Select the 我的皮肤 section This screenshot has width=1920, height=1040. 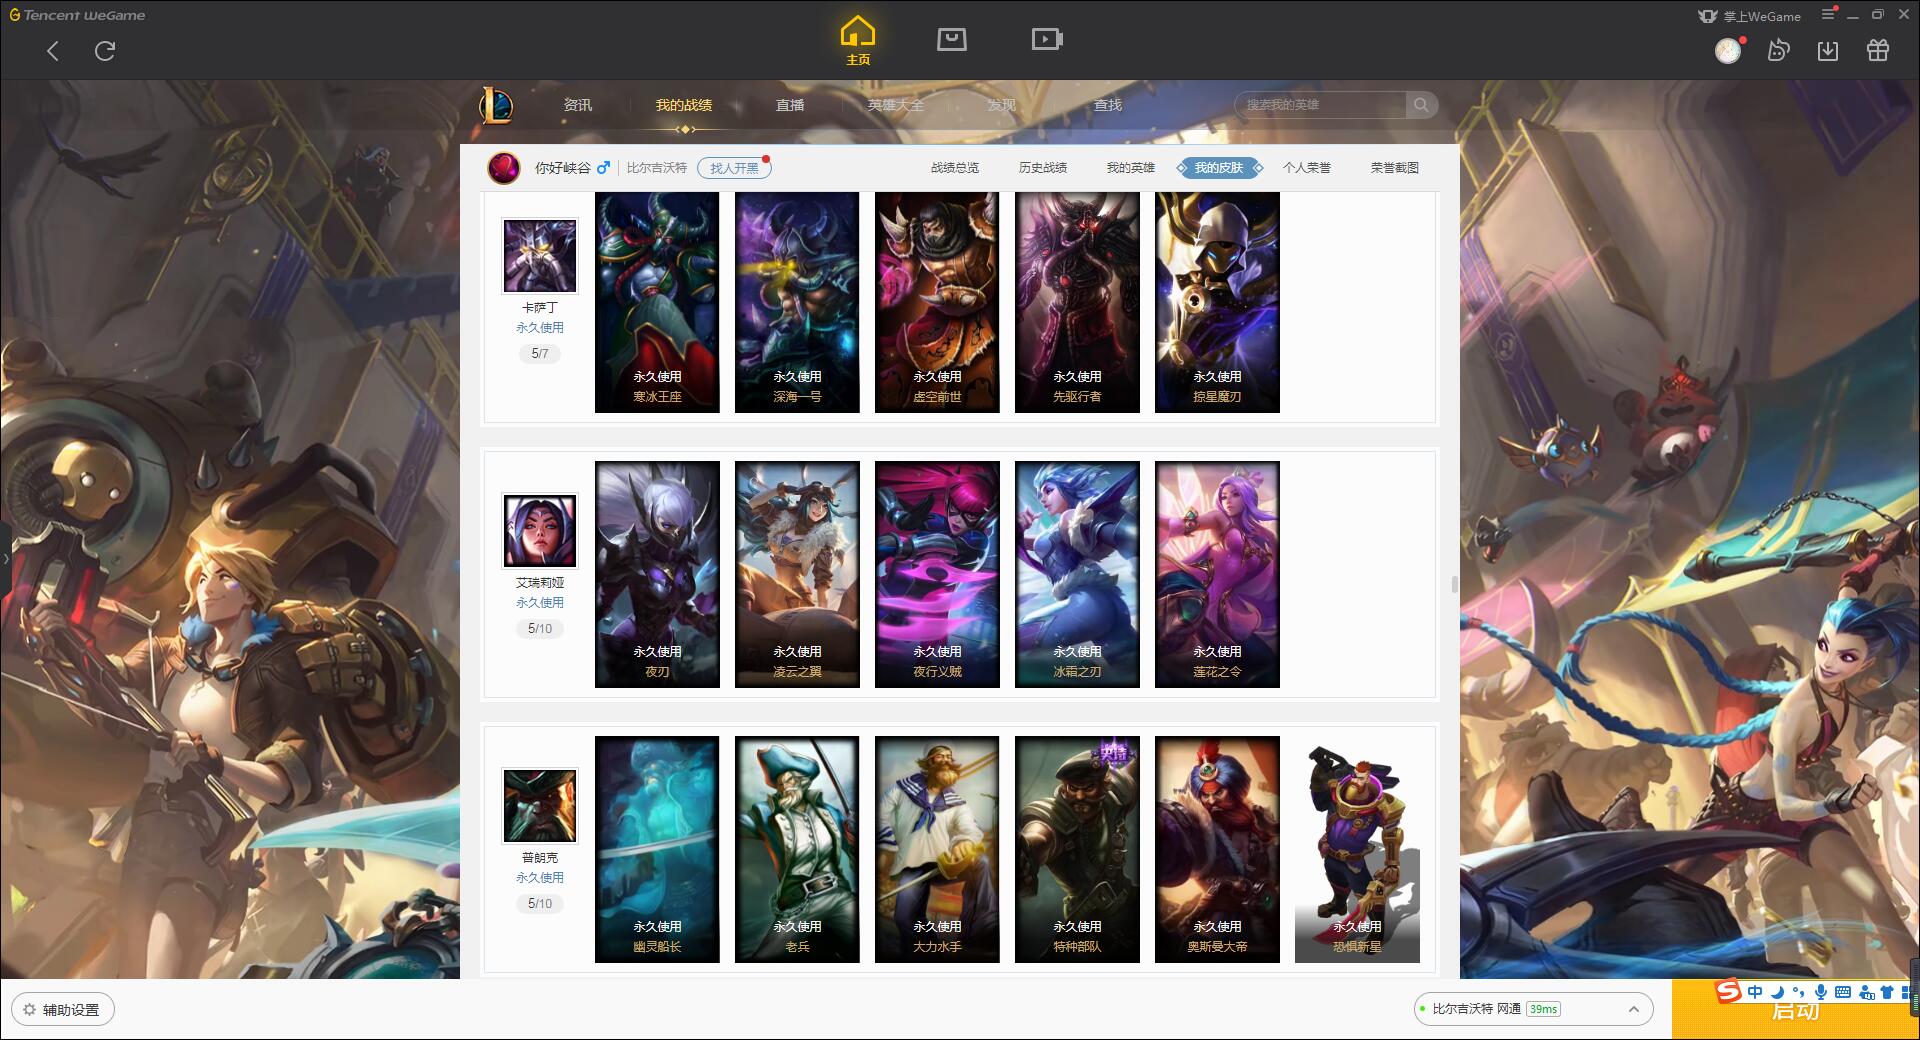1219,168
